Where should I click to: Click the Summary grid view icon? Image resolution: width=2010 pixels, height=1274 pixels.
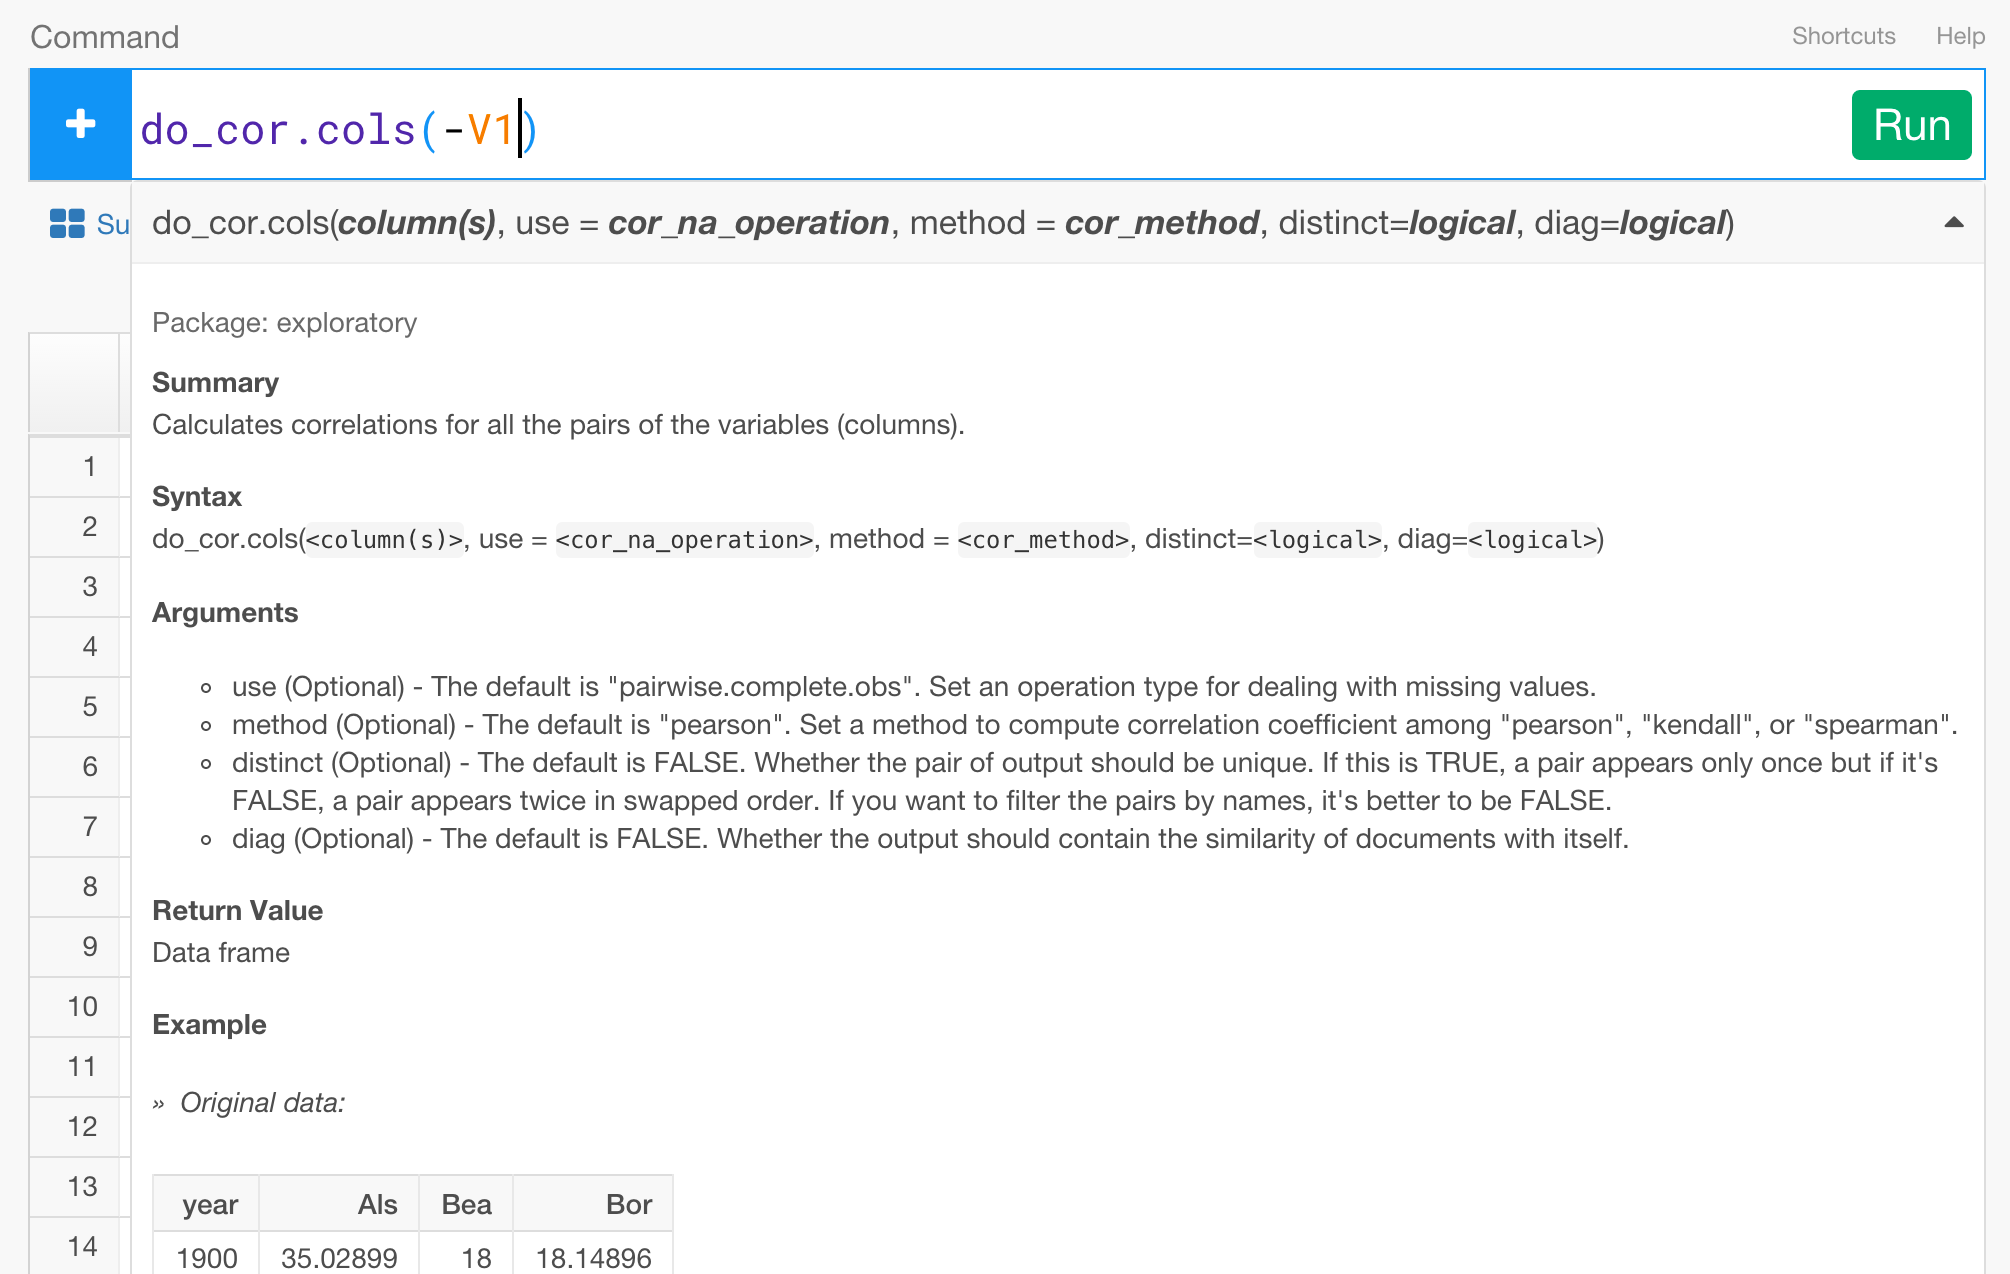click(x=67, y=224)
